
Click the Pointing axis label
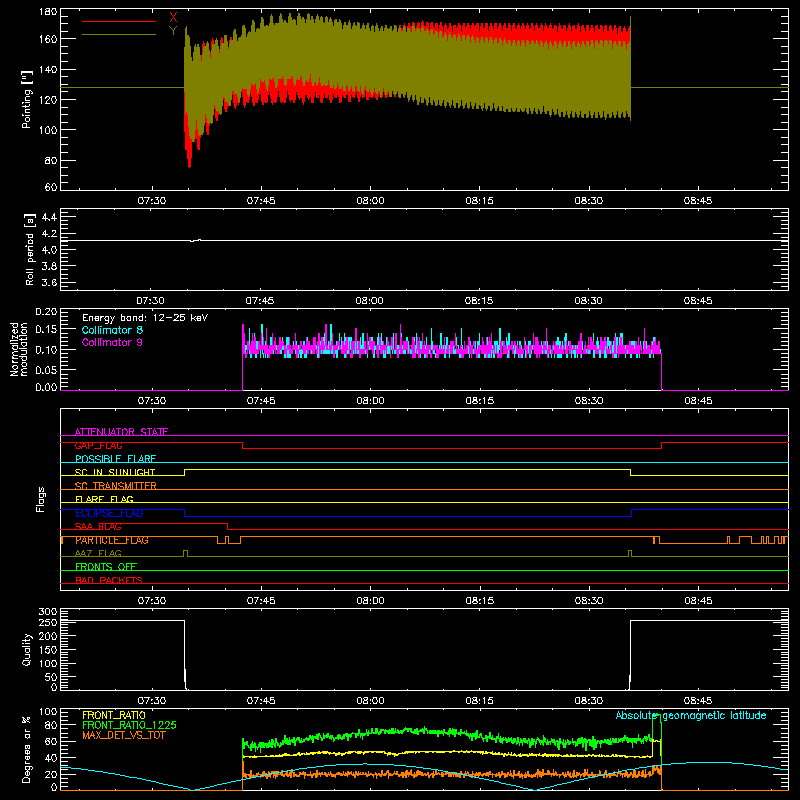tap(27, 99)
